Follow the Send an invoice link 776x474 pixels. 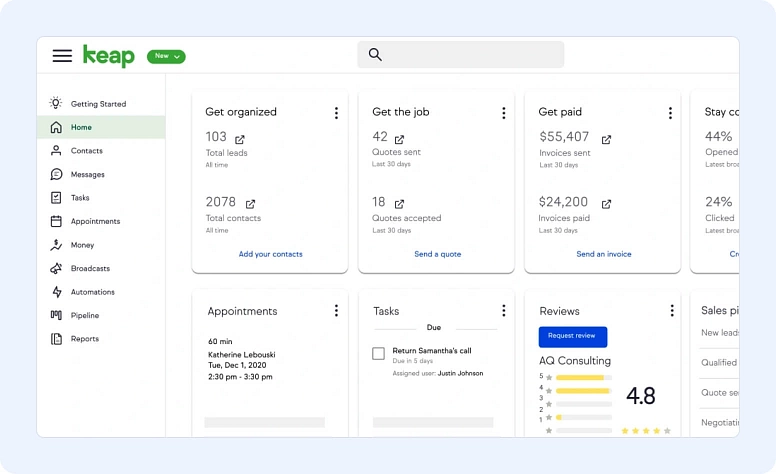pos(604,254)
